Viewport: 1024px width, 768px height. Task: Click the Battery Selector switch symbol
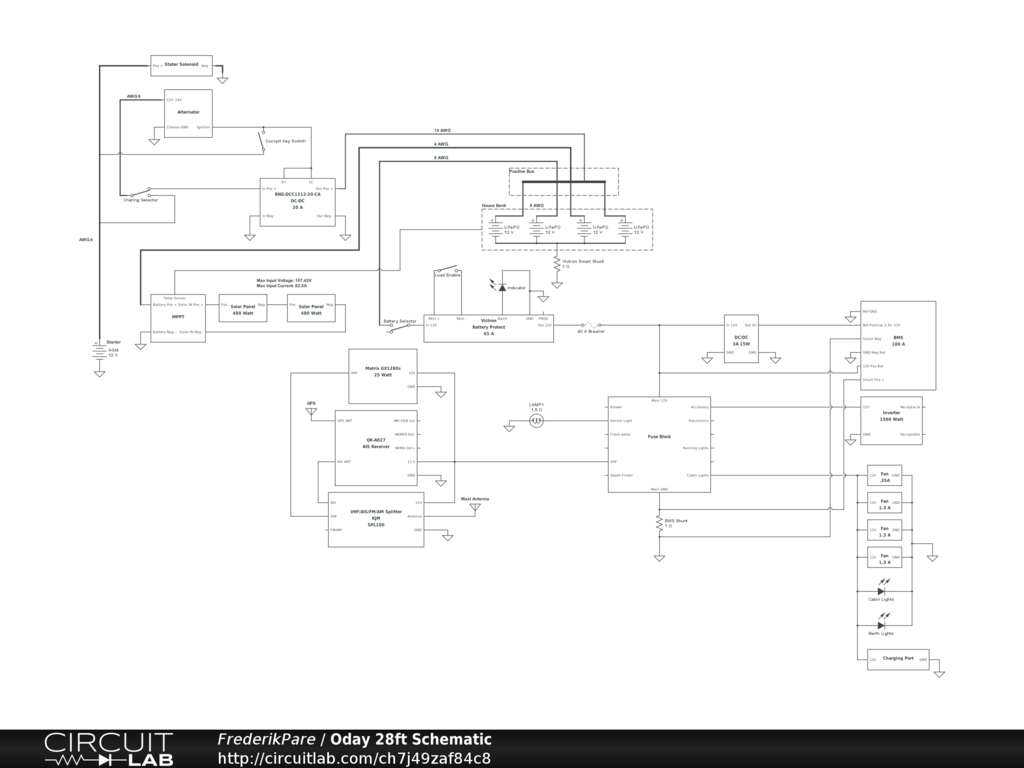[406, 325]
